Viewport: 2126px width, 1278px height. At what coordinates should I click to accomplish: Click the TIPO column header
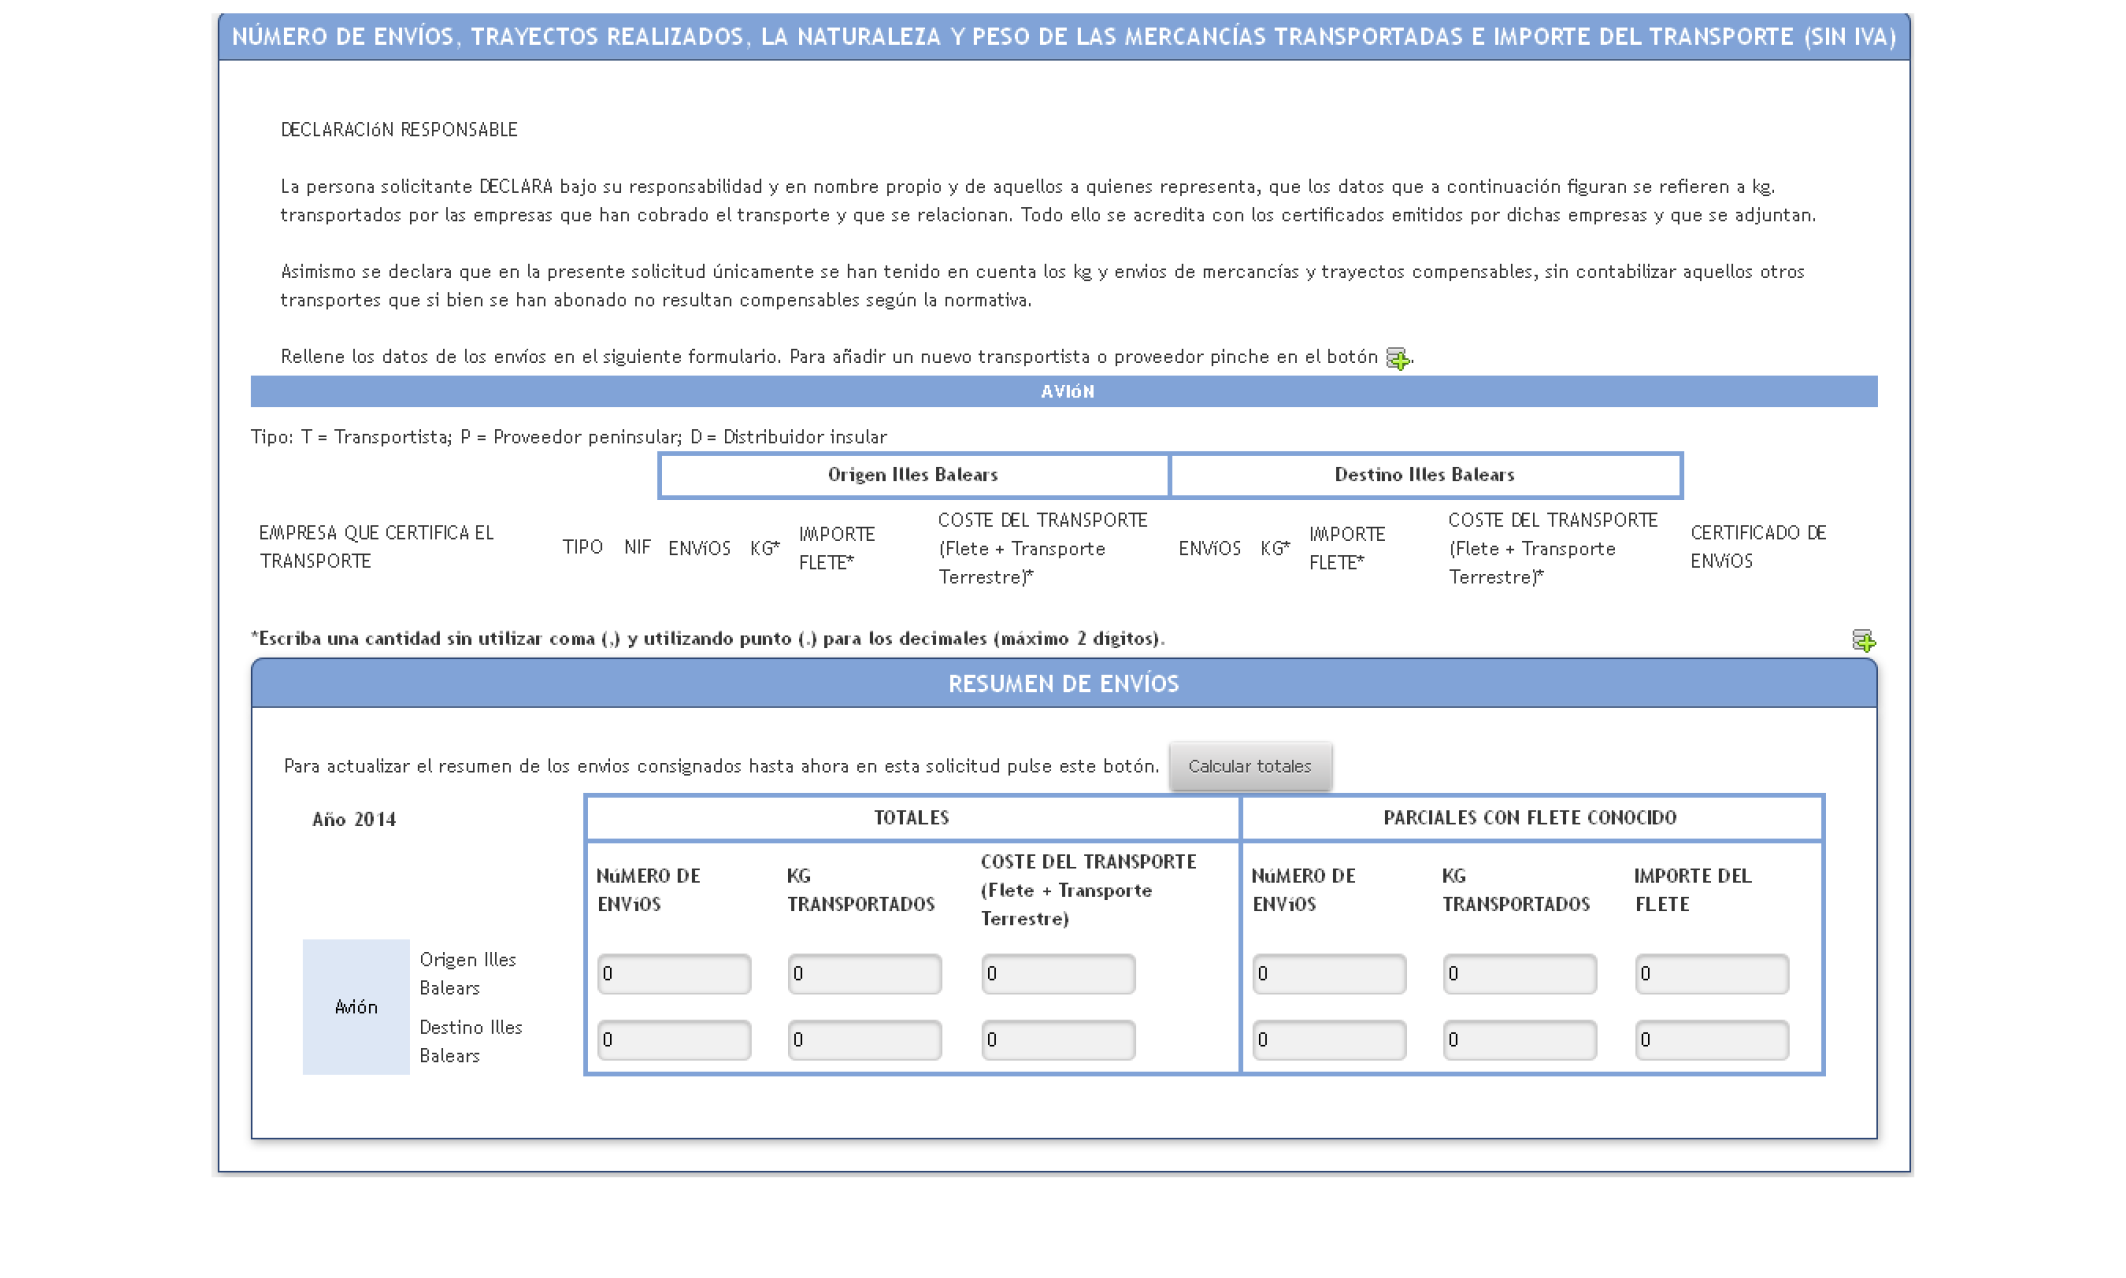click(x=583, y=547)
